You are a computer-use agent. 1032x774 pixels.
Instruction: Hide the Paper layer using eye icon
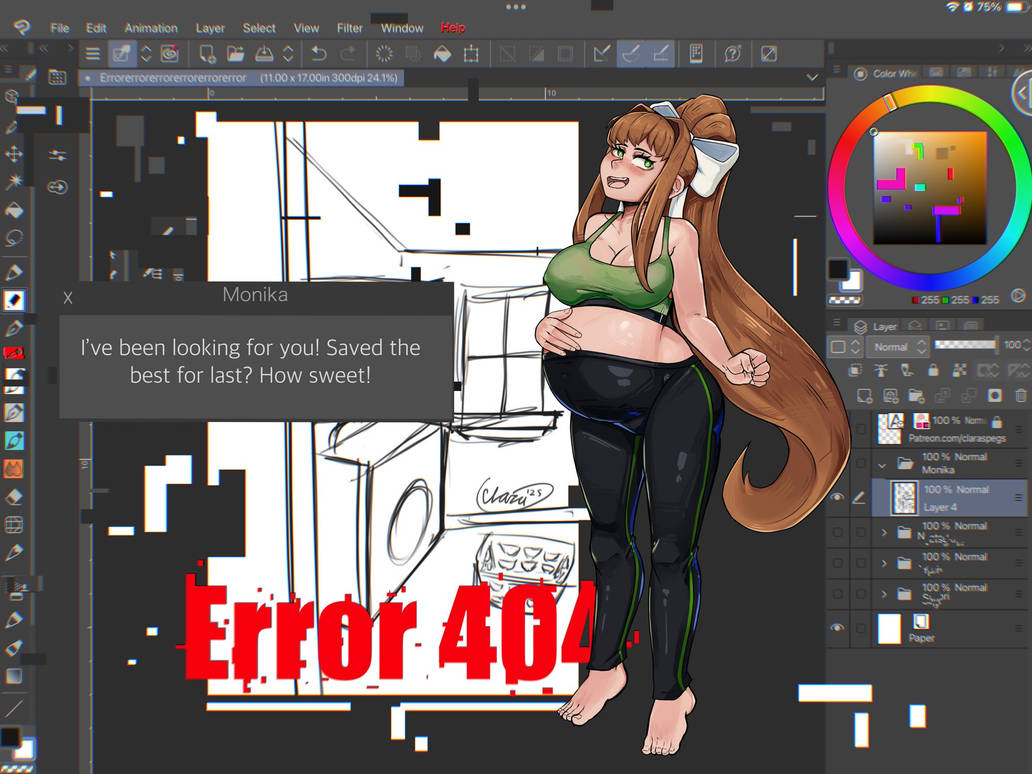[x=837, y=628]
